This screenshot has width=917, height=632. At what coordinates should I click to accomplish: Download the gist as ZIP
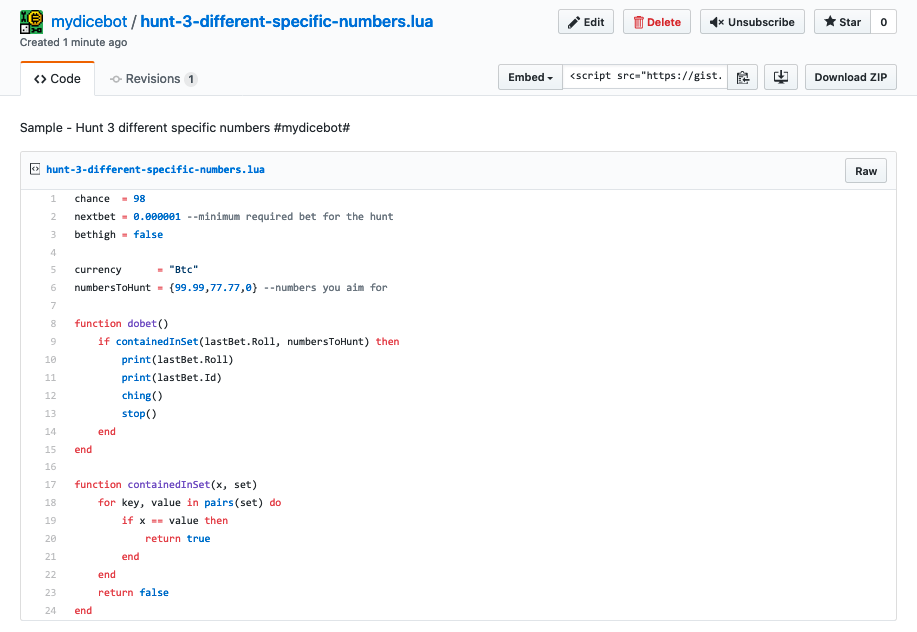851,77
